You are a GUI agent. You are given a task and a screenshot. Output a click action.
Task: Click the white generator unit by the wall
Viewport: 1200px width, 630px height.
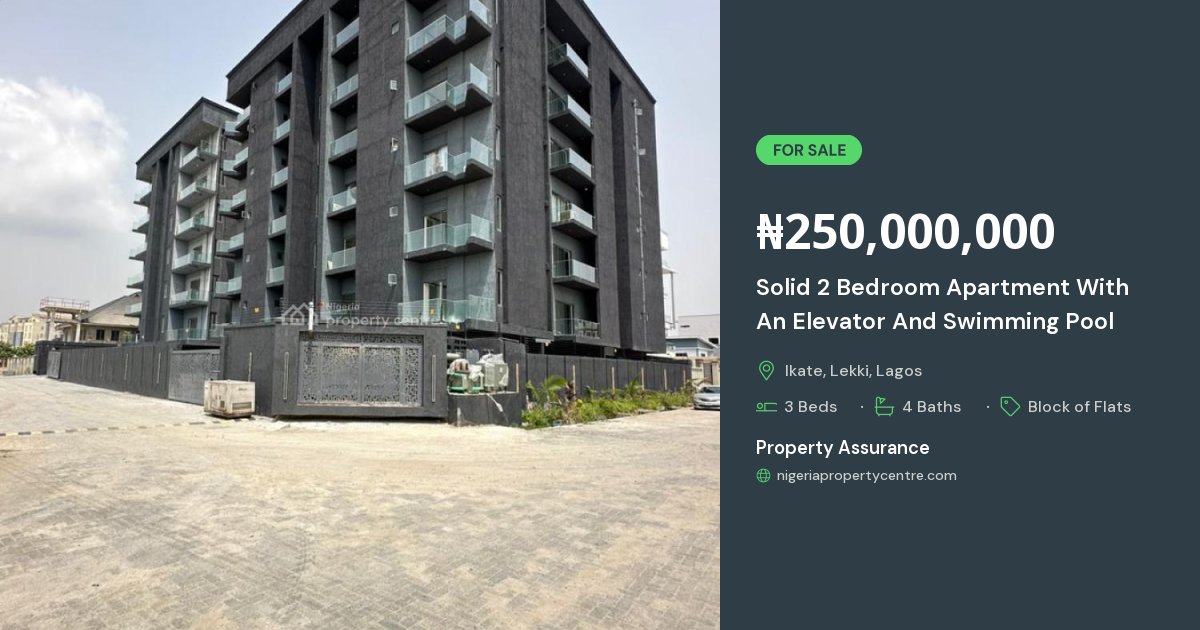click(x=229, y=397)
